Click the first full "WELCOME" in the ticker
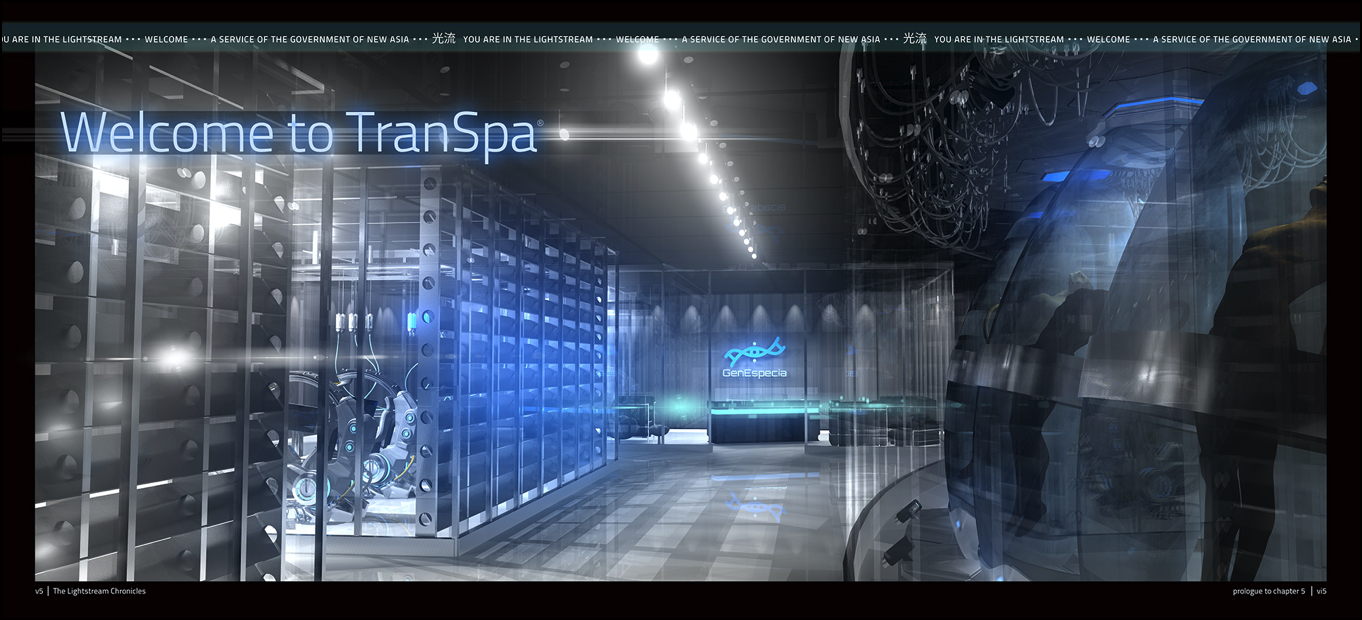The height and width of the screenshot is (620, 1362). (166, 40)
